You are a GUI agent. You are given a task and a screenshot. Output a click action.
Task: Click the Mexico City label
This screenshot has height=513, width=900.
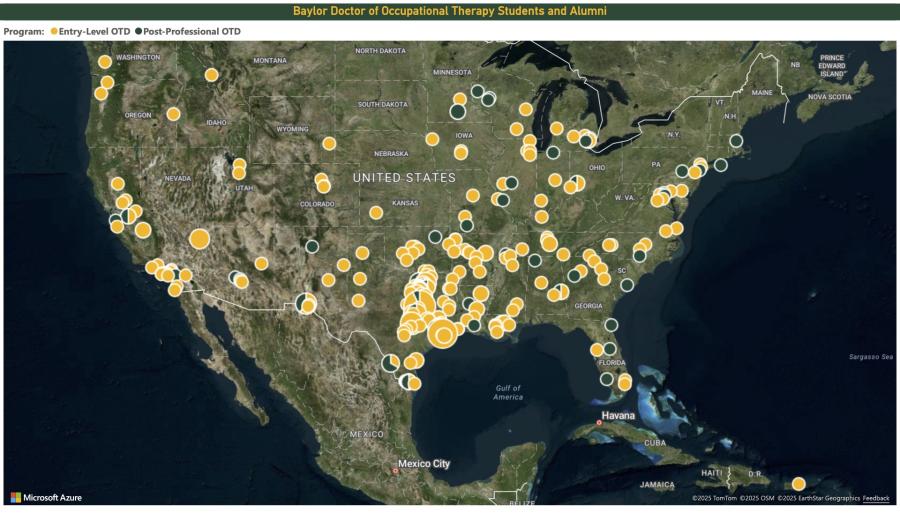[424, 464]
